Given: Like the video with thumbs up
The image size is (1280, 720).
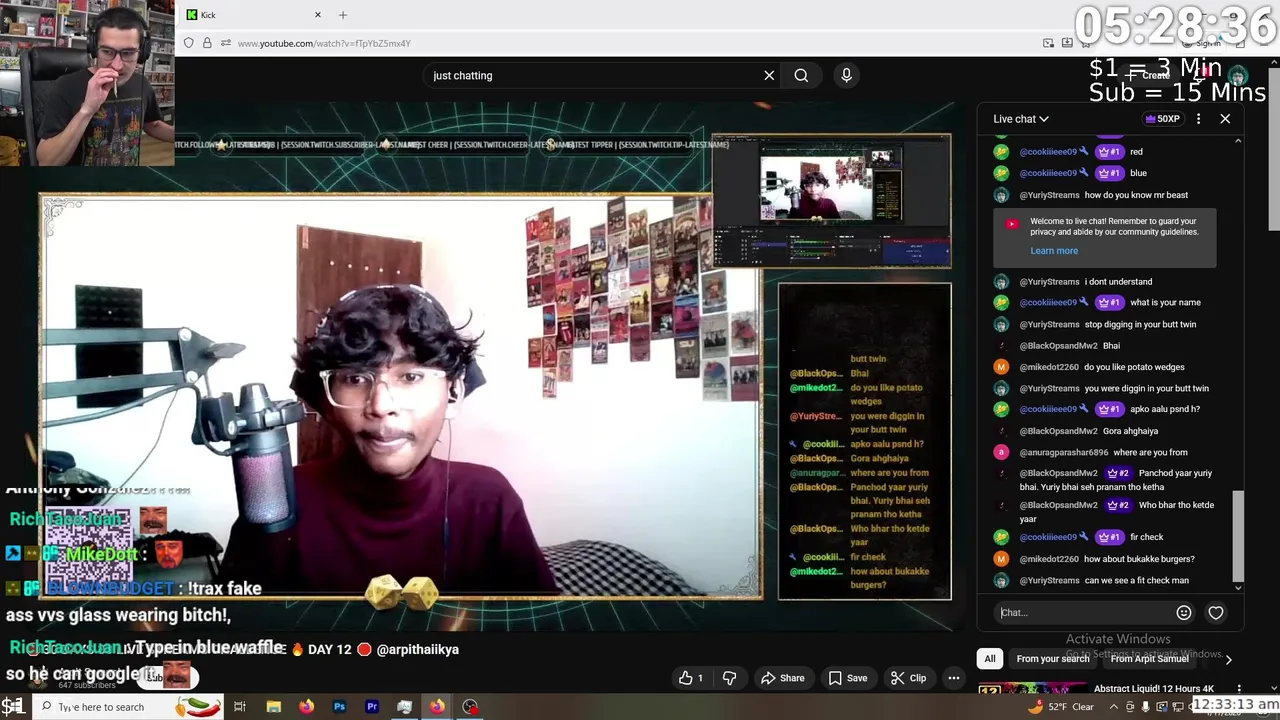Looking at the screenshot, I should click(692, 678).
